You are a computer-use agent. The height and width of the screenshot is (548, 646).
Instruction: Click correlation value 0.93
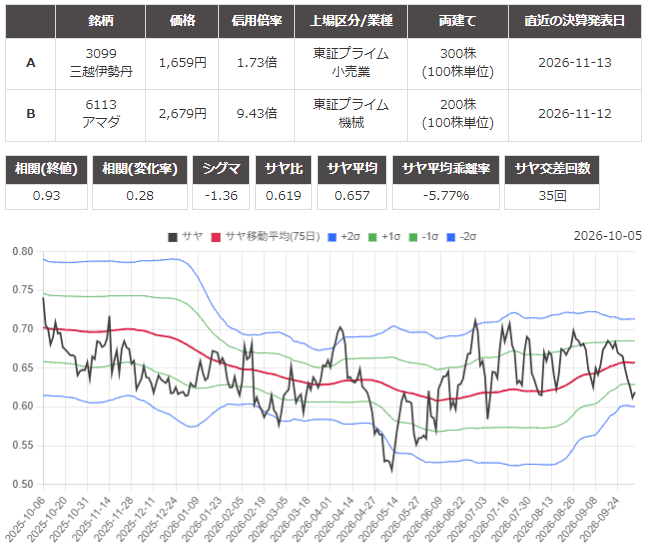pos(46,196)
